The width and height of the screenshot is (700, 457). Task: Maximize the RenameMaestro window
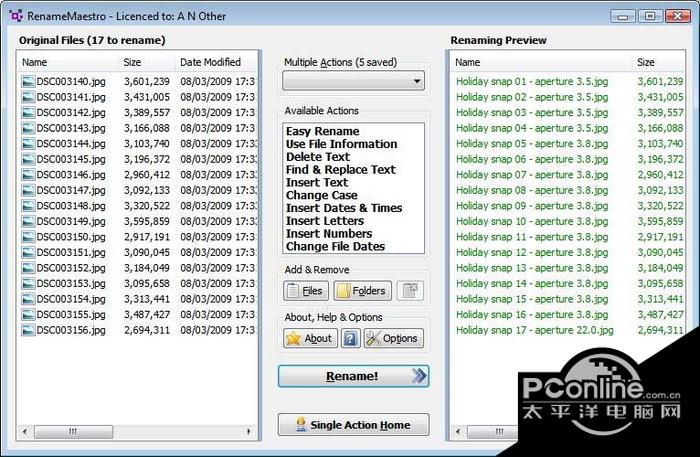(x=650, y=17)
